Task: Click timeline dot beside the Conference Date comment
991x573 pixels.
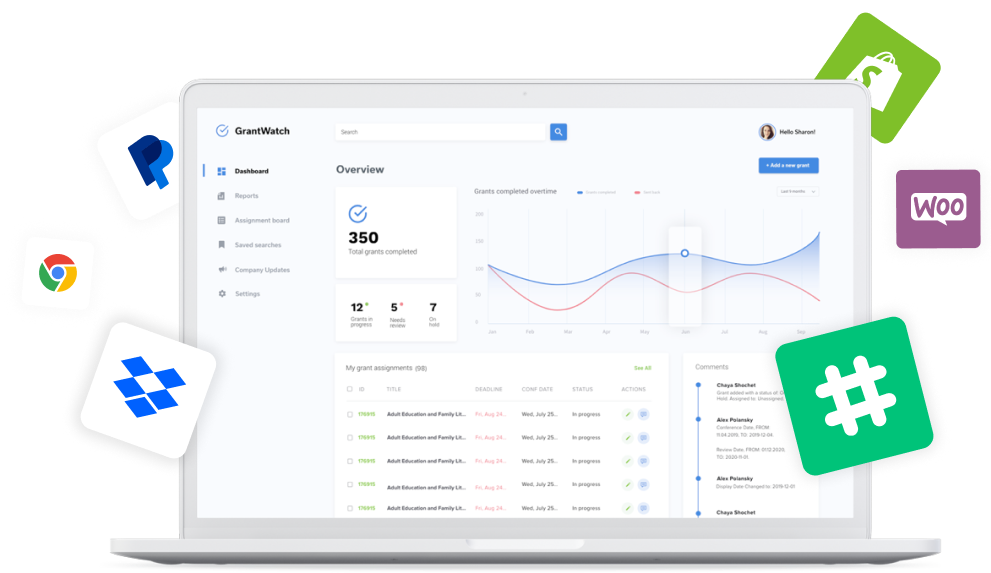Action: pos(698,419)
